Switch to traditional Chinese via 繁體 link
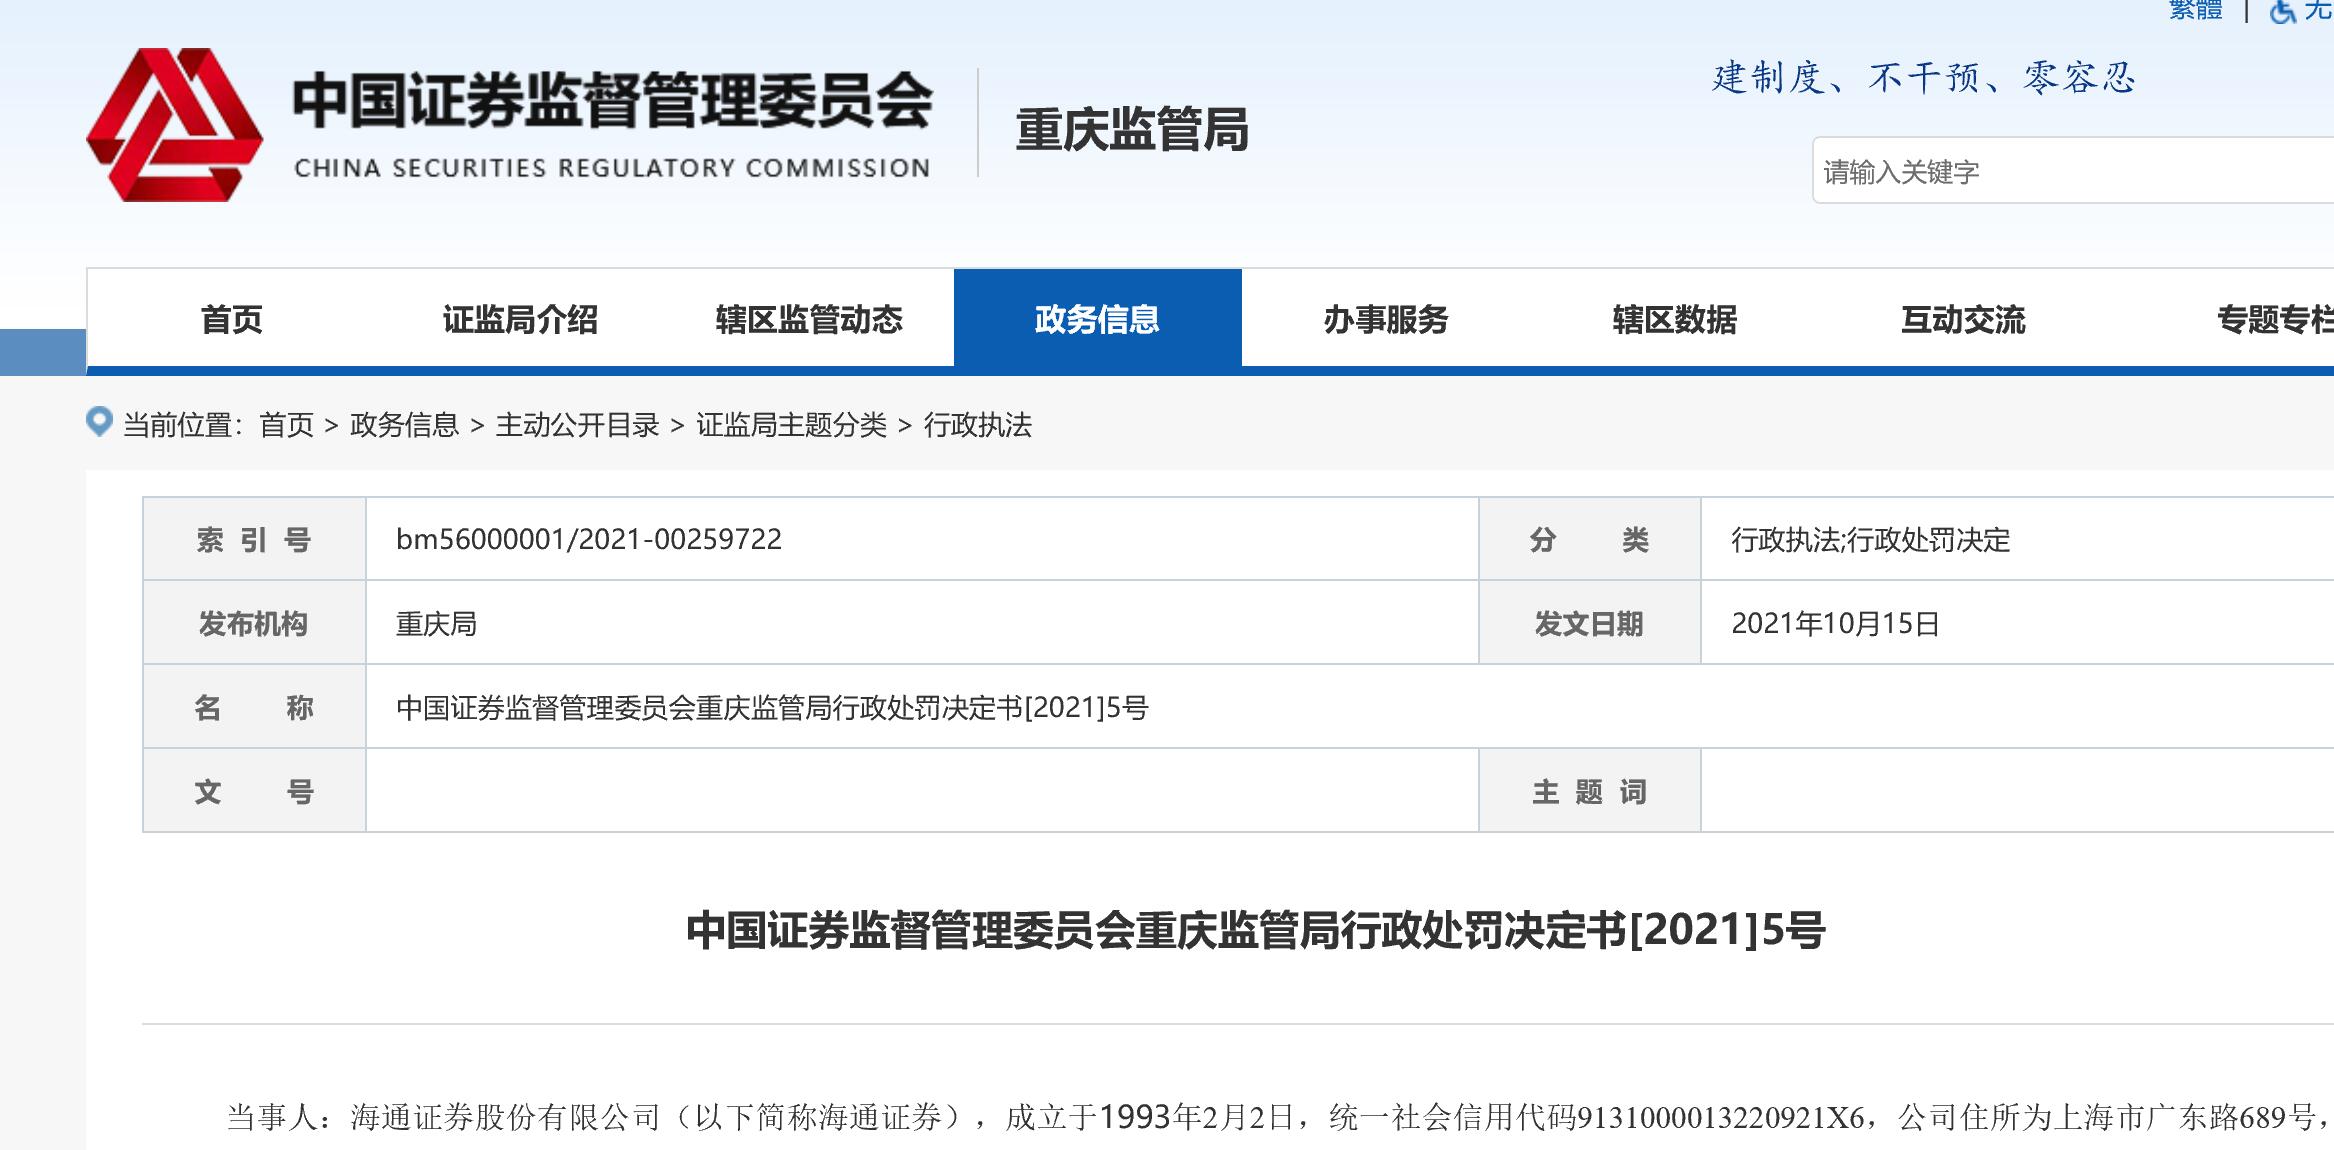Screen dimensions: 2334x1150 click(2195, 10)
